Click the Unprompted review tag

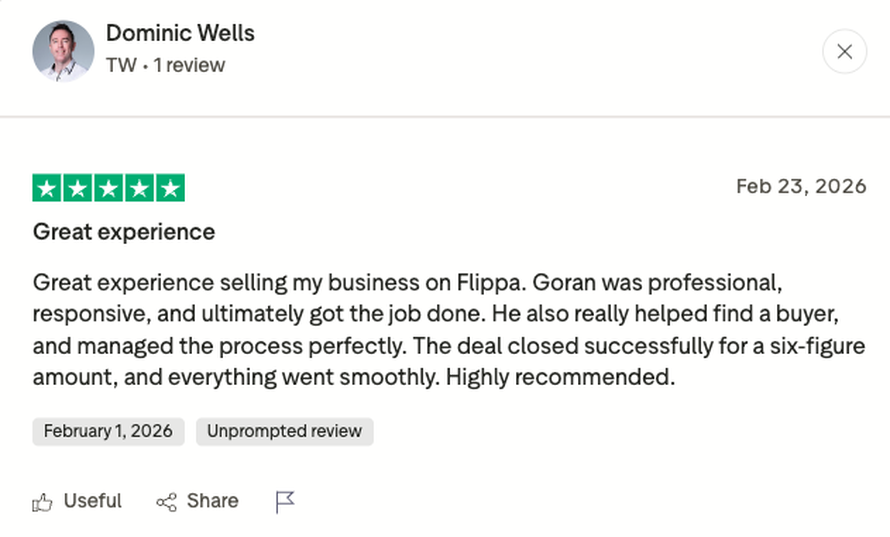(x=284, y=431)
